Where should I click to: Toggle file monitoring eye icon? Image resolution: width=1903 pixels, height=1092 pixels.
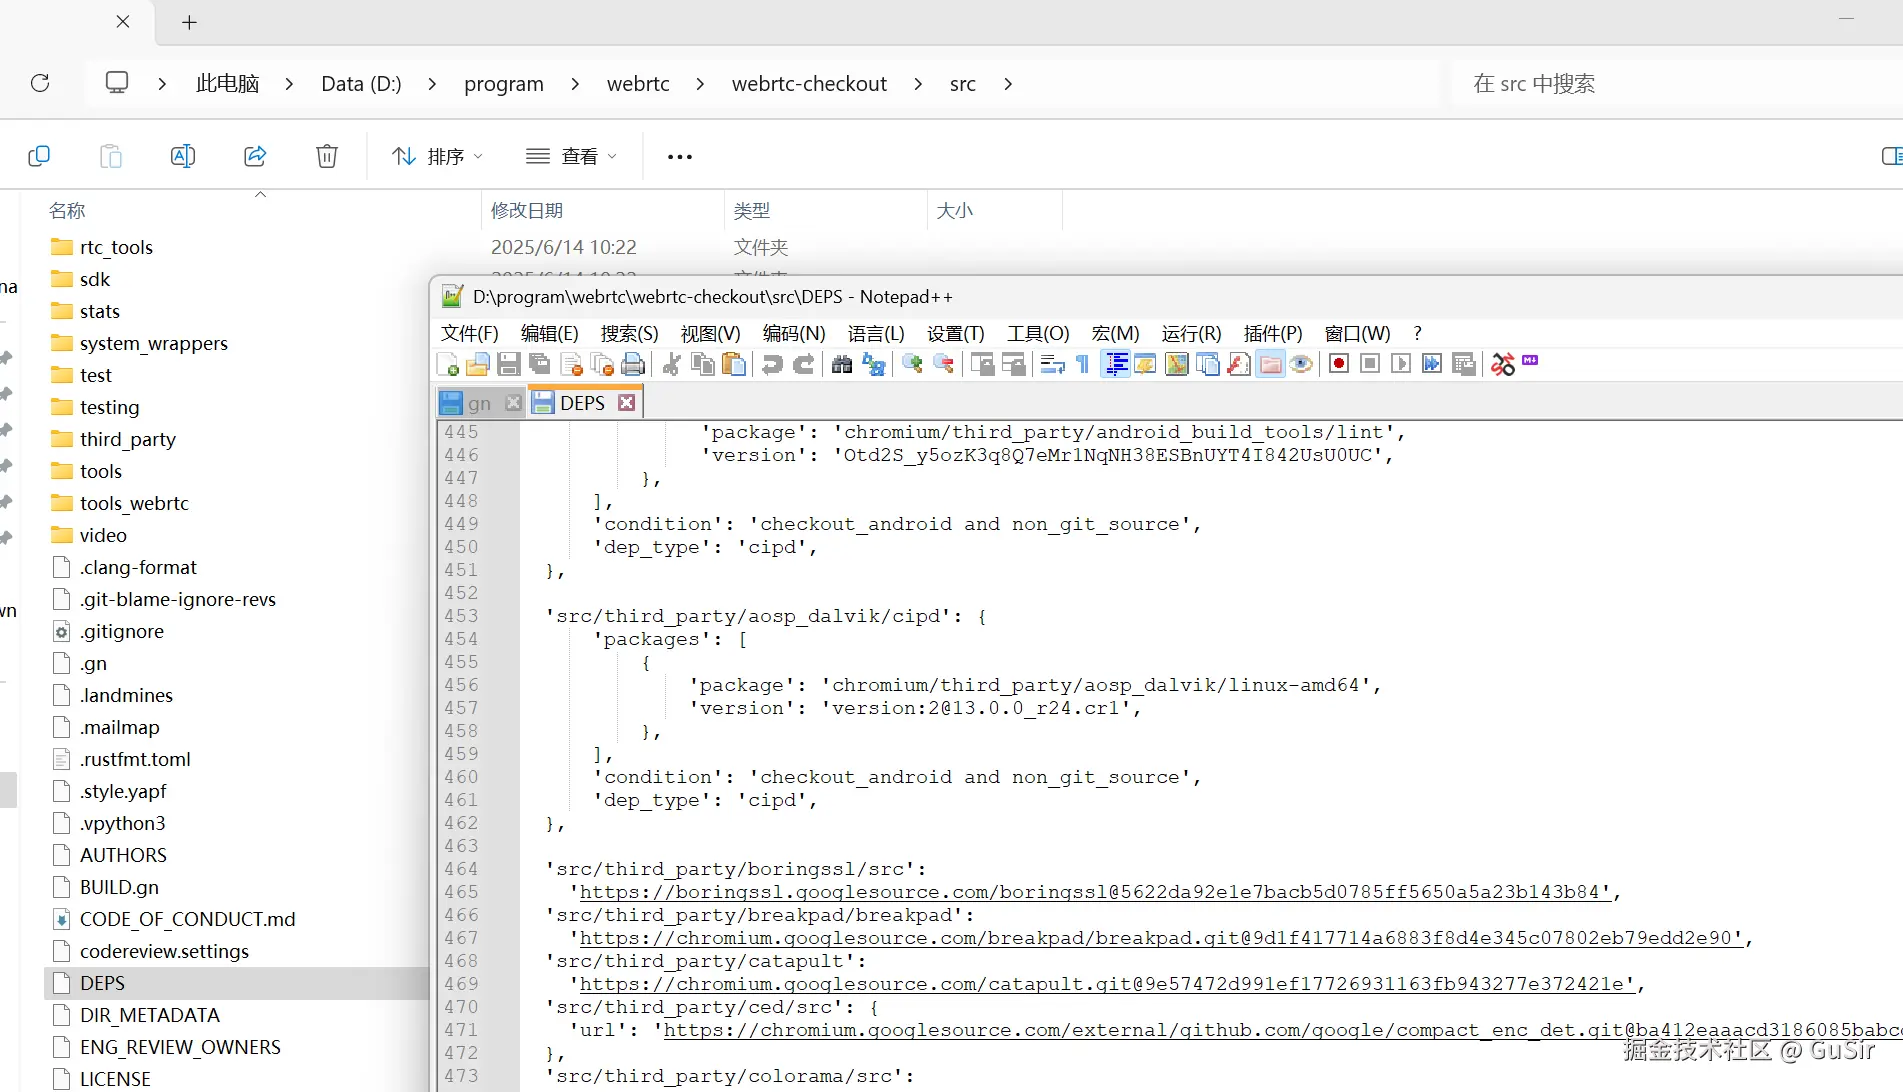pos(1301,365)
